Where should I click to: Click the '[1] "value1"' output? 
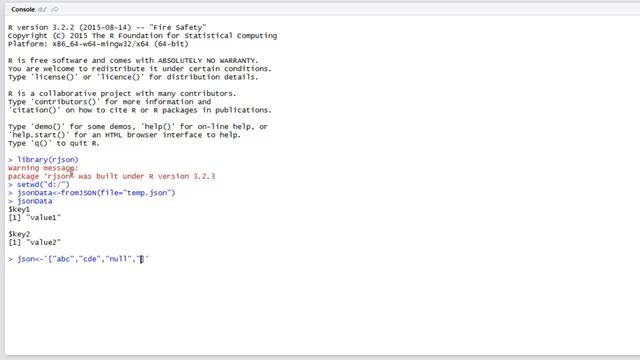[34, 218]
